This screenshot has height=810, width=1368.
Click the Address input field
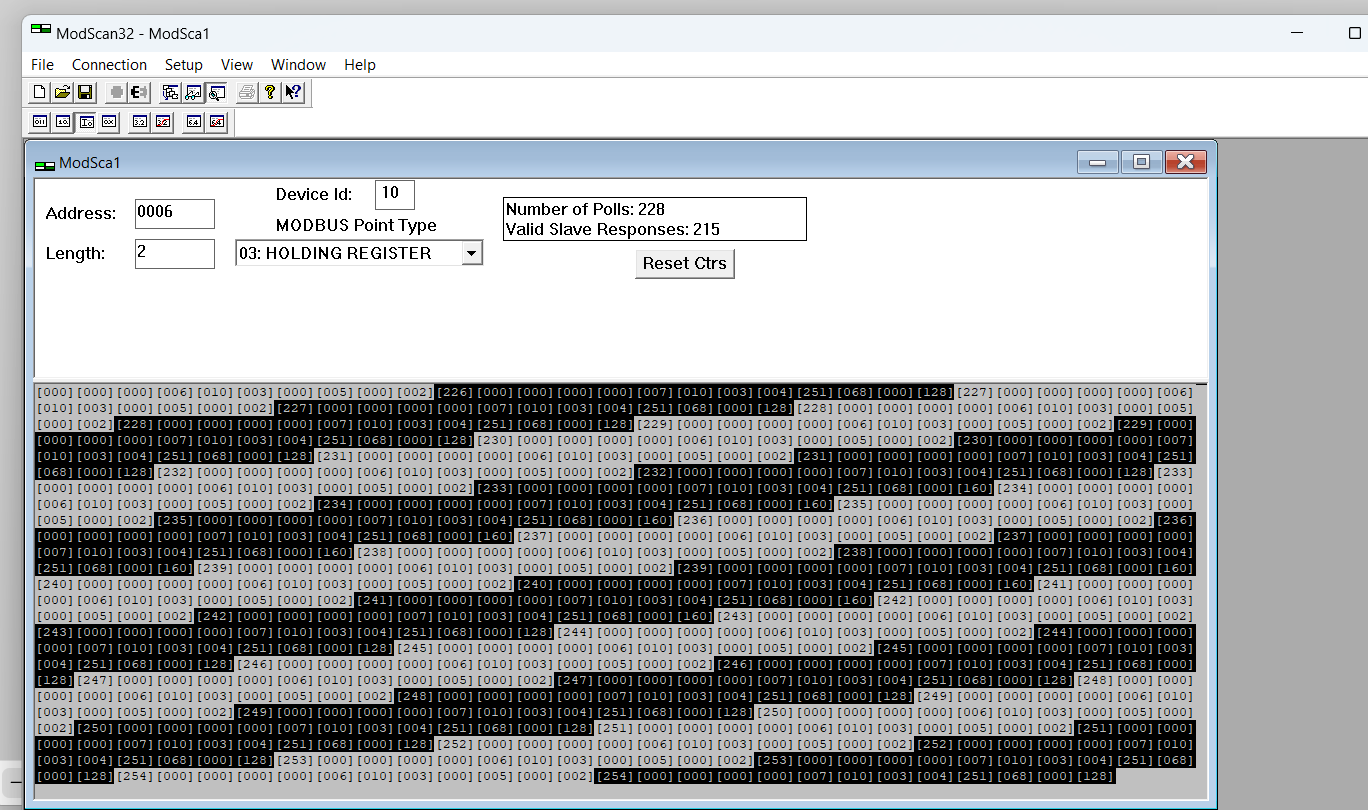174,213
